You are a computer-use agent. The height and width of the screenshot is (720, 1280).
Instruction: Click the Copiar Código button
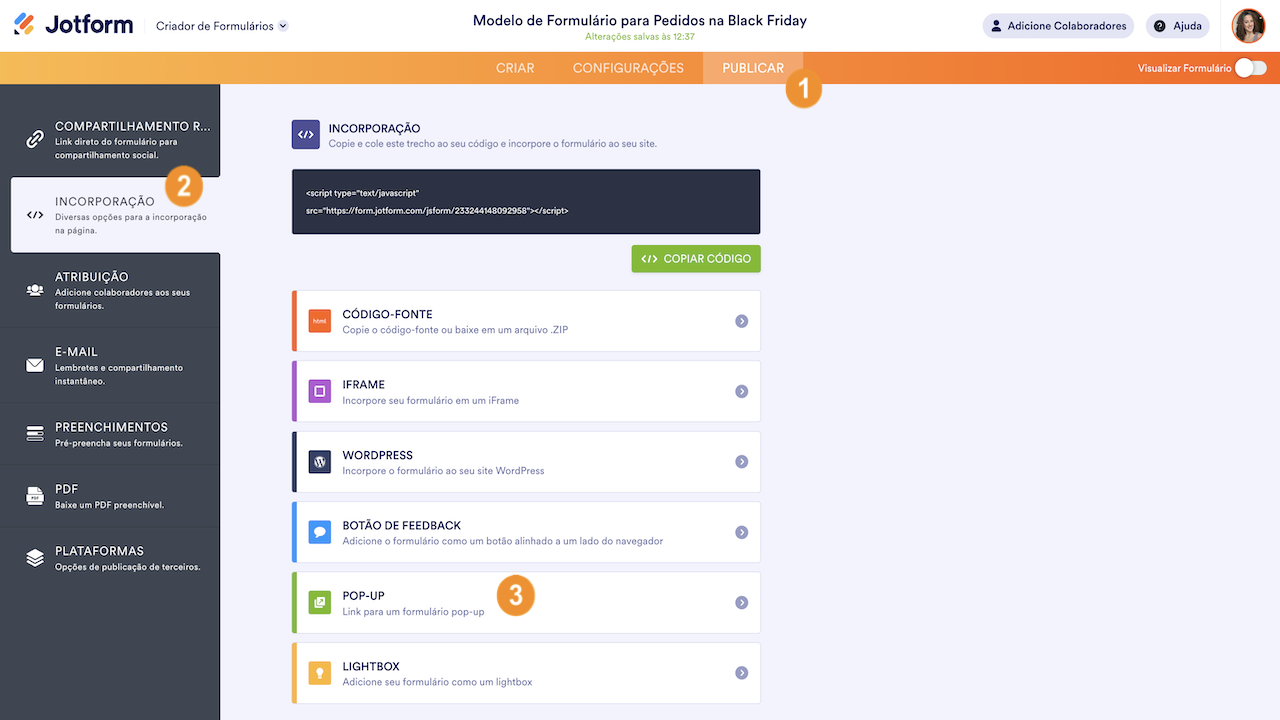[696, 259]
